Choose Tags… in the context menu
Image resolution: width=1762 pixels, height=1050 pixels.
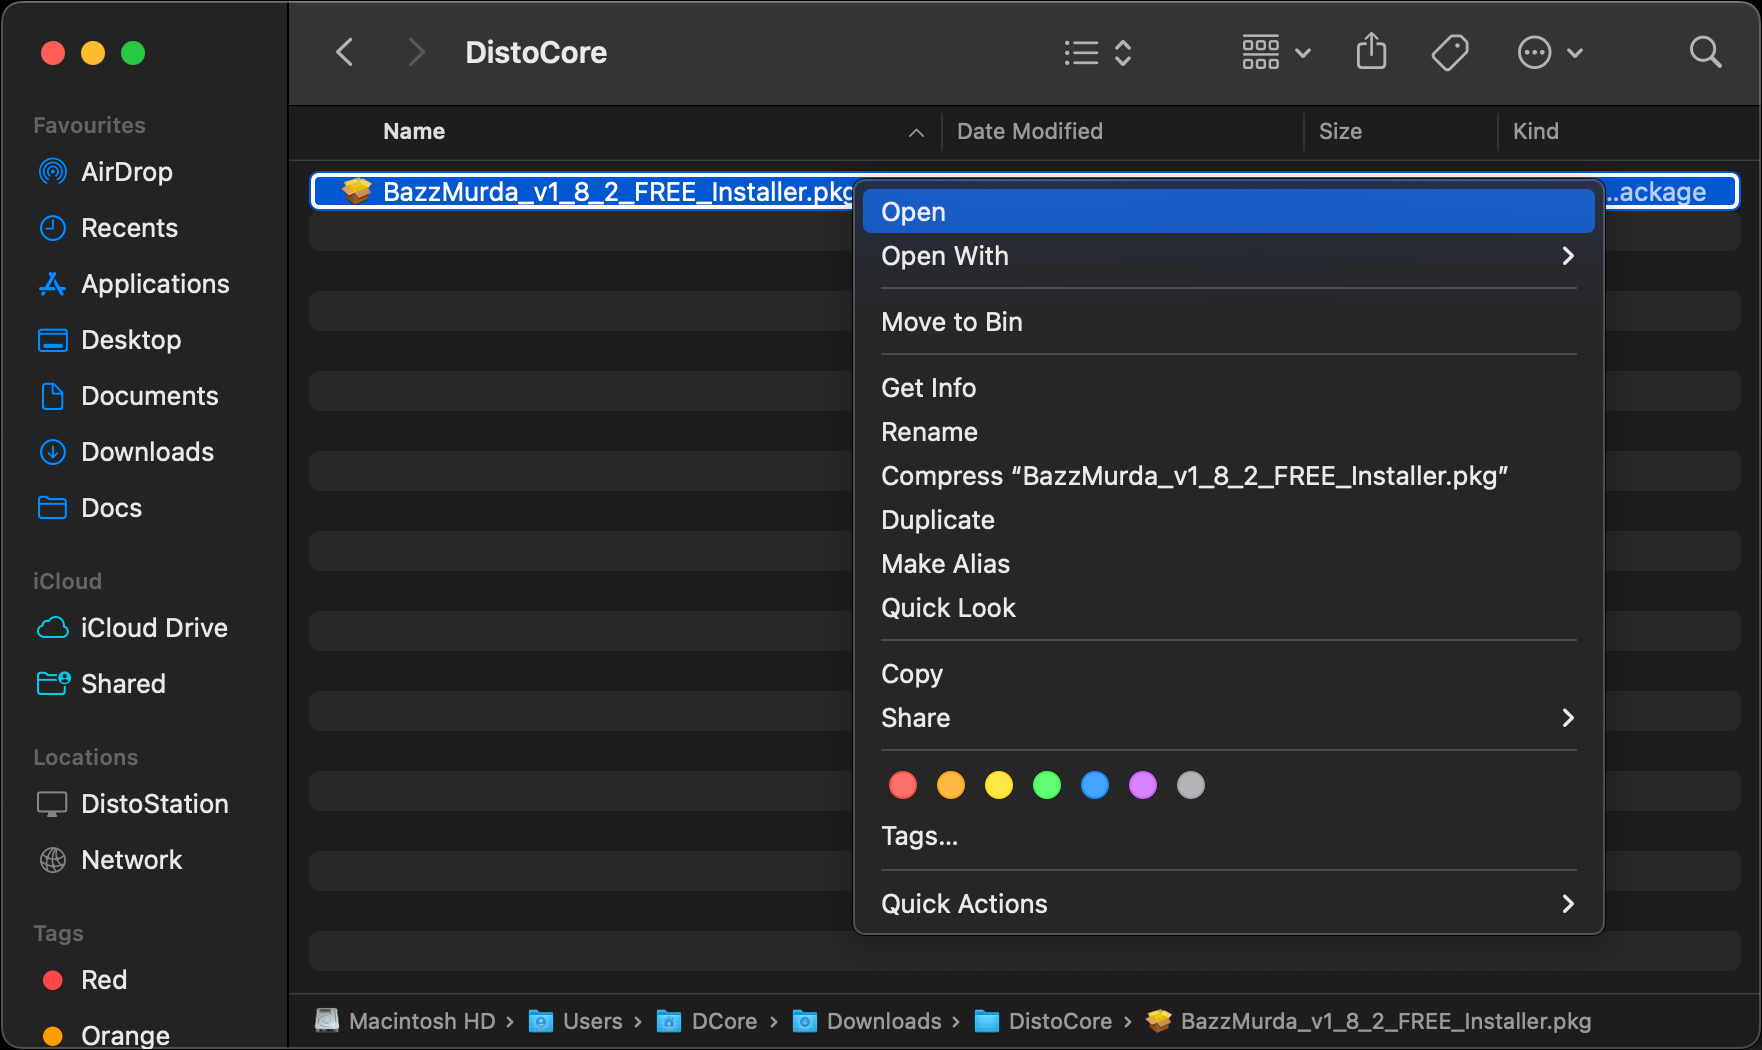click(x=1228, y=836)
